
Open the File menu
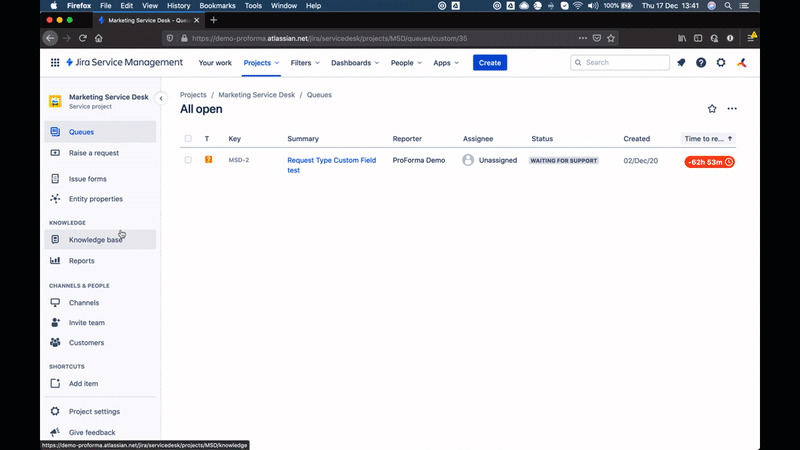106,6
